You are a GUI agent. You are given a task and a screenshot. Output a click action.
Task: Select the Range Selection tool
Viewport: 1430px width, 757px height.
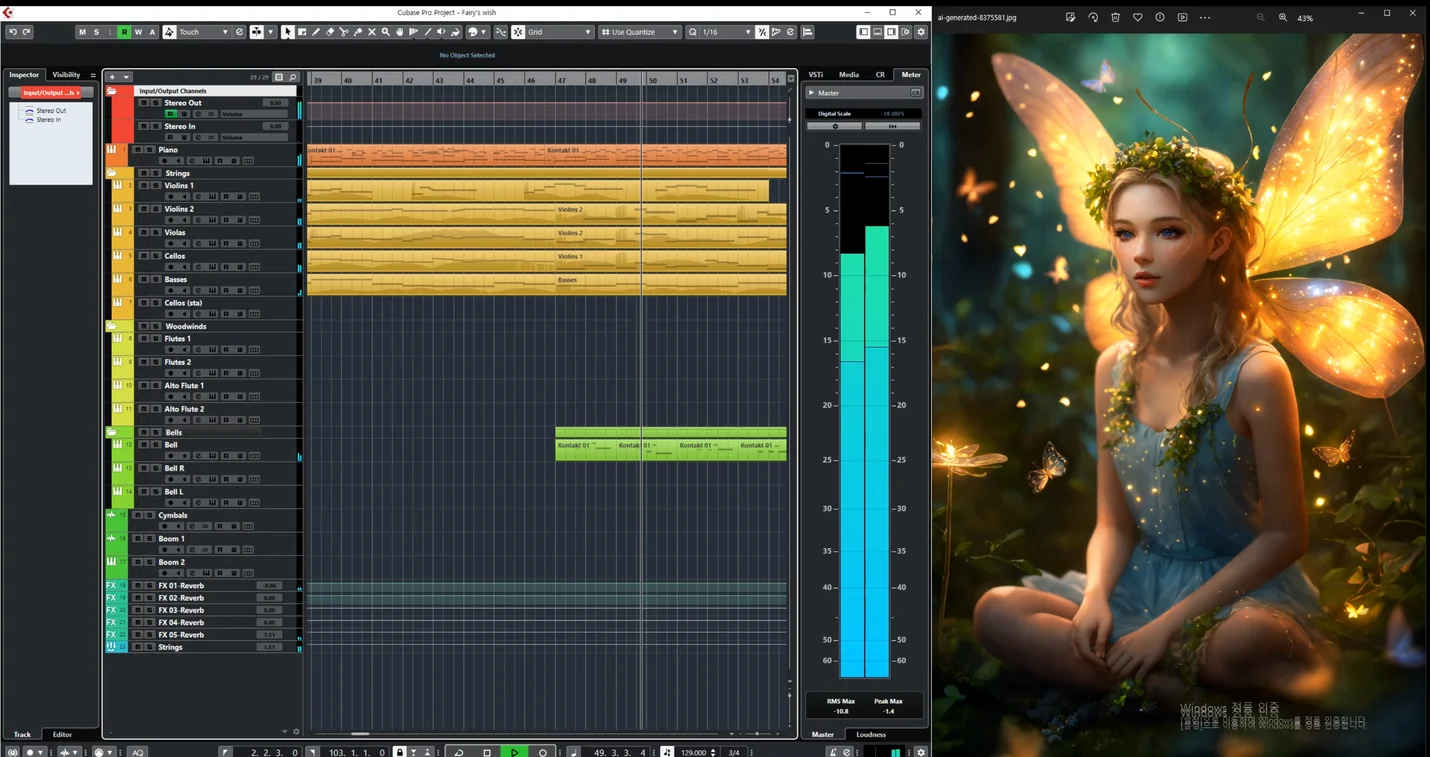(x=302, y=32)
